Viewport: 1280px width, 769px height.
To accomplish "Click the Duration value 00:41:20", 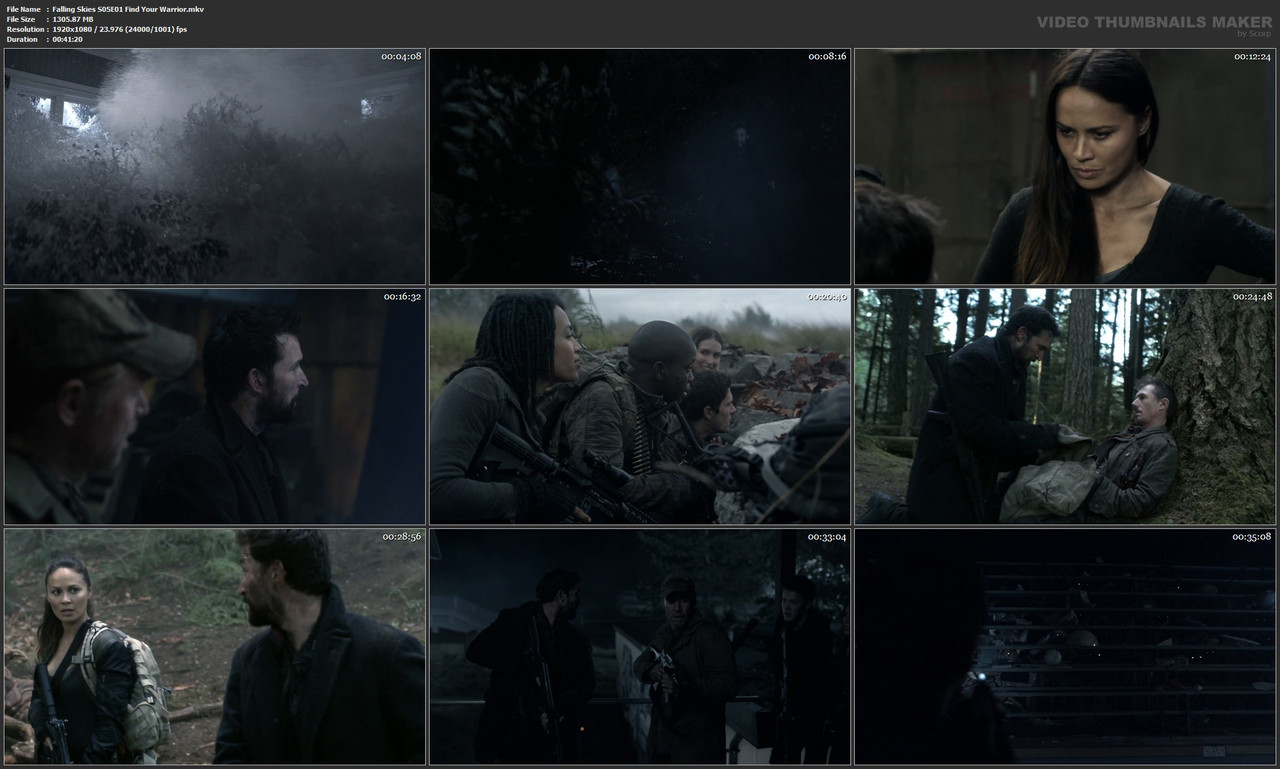I will [68, 39].
